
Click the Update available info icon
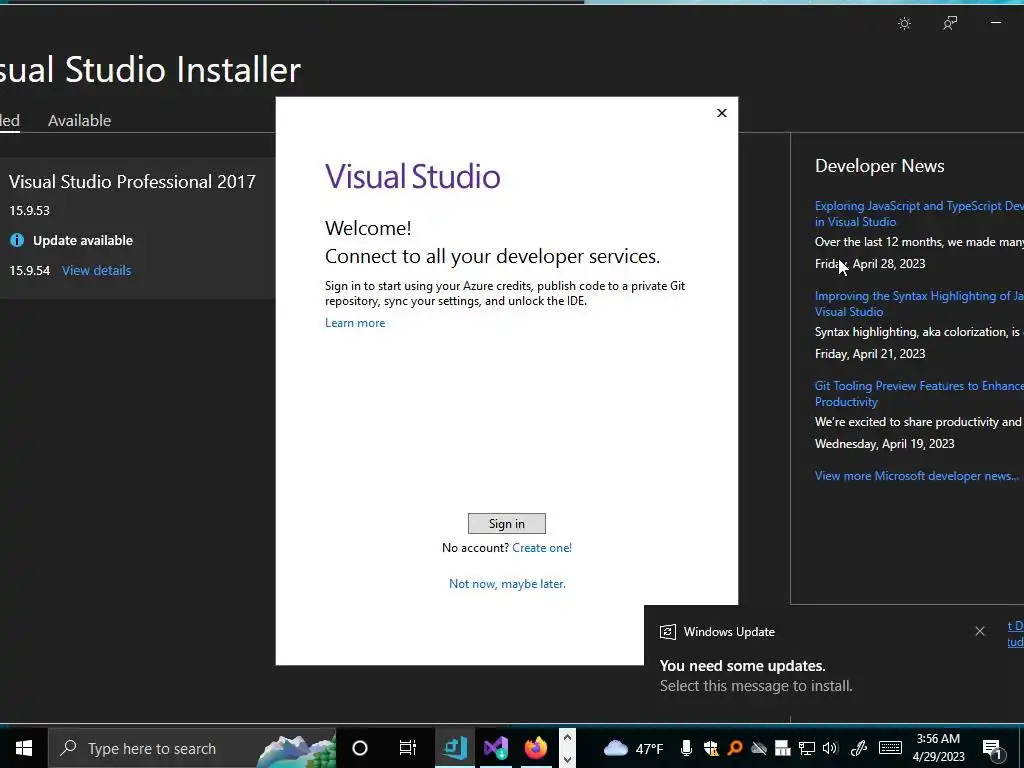[17, 240]
